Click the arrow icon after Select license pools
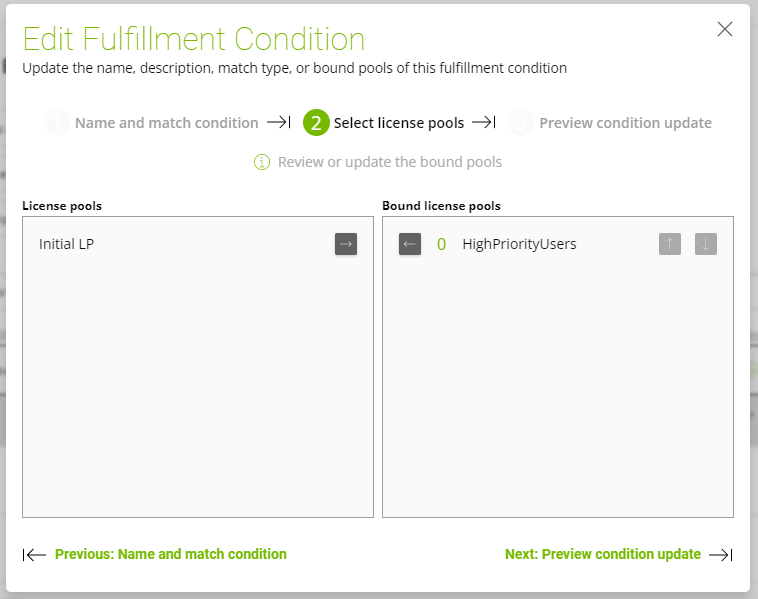 [484, 123]
